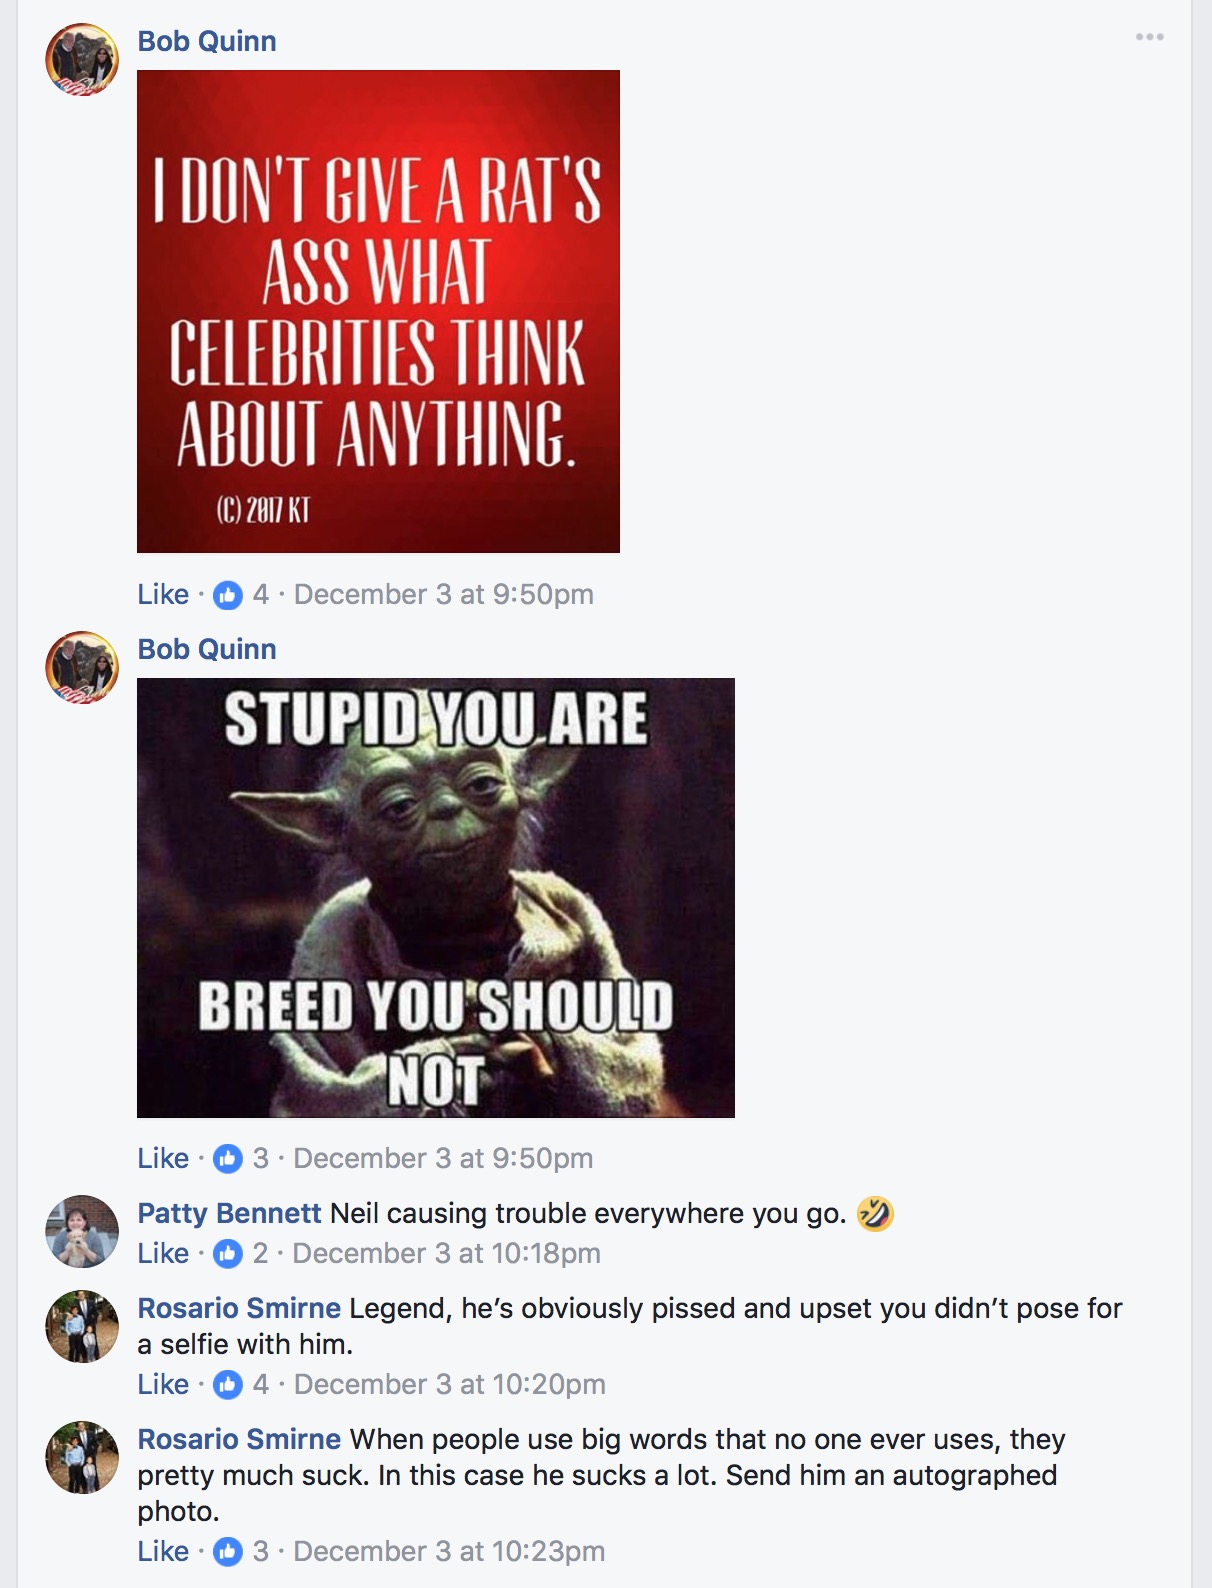The image size is (1212, 1588).
Task: Open the three-dot options menu on Bob Quinn's comment
Action: (1149, 37)
